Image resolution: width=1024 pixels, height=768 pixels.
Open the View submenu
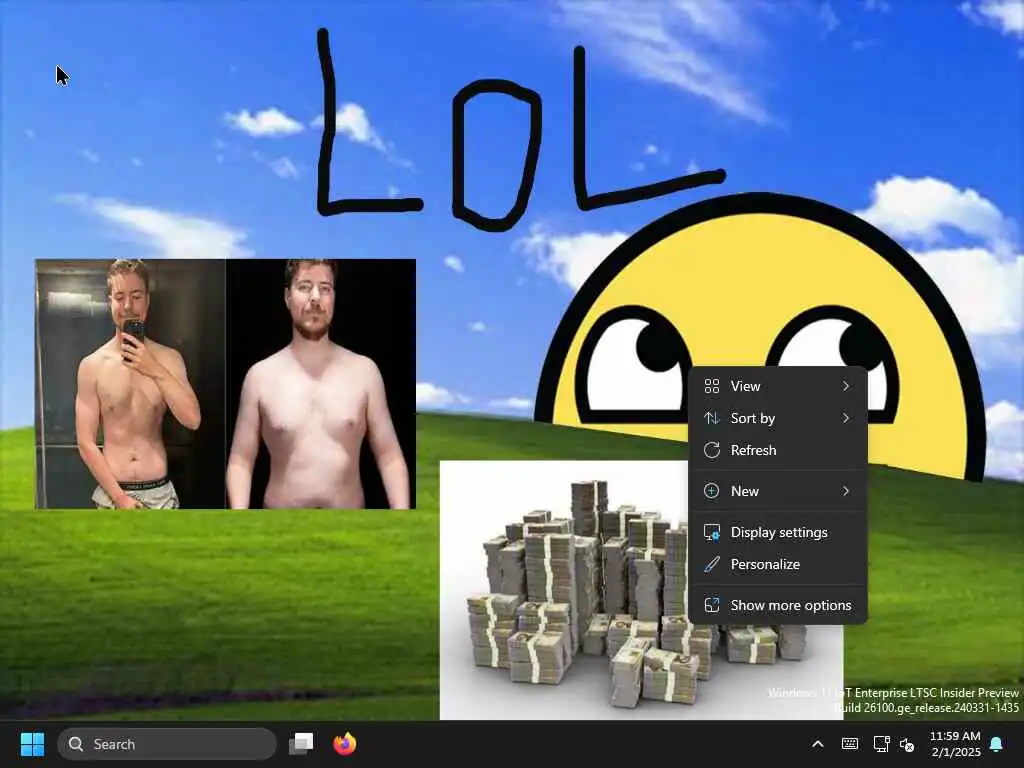778,386
